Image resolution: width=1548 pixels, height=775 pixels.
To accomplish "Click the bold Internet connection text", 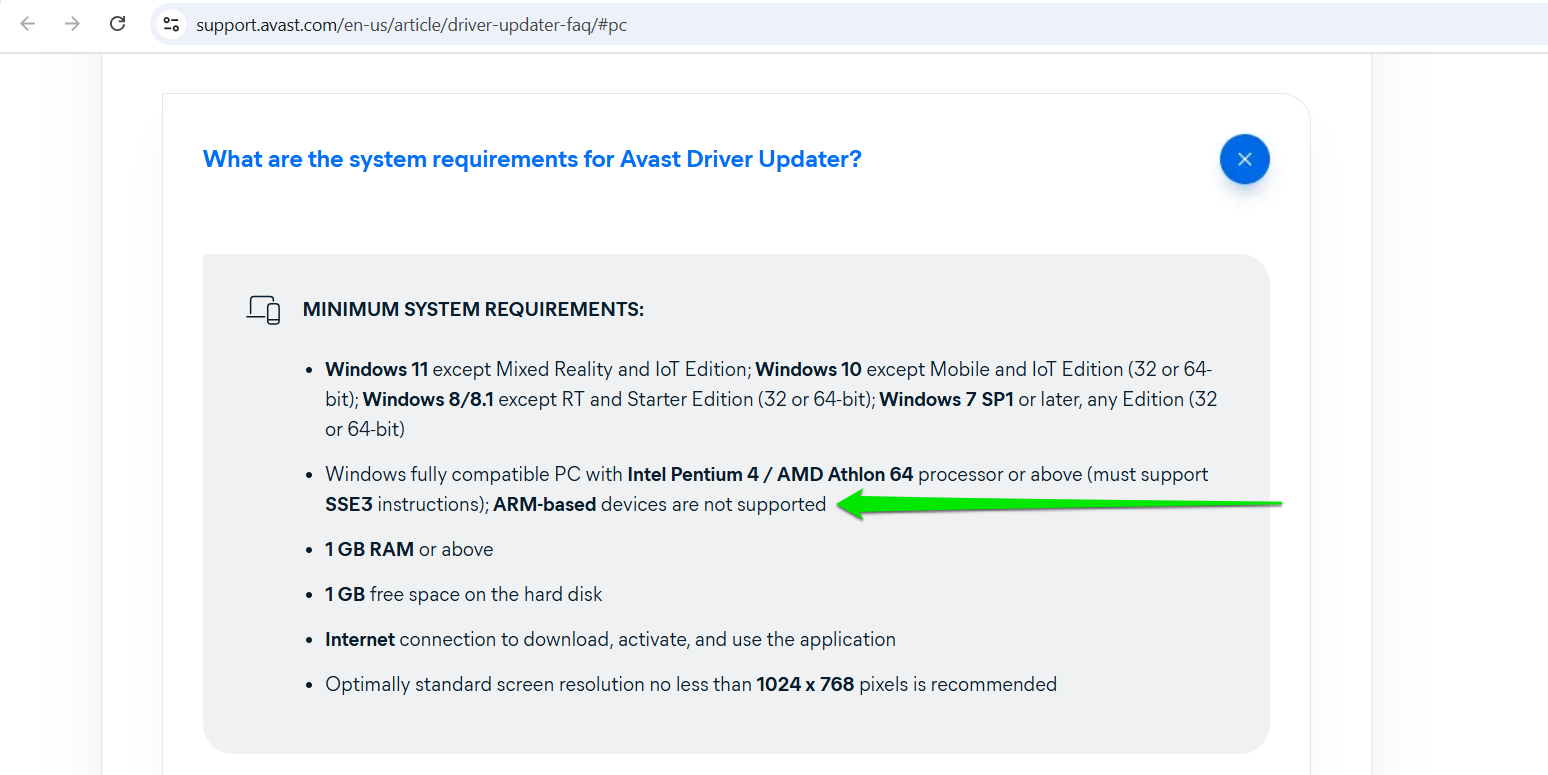I will [360, 639].
